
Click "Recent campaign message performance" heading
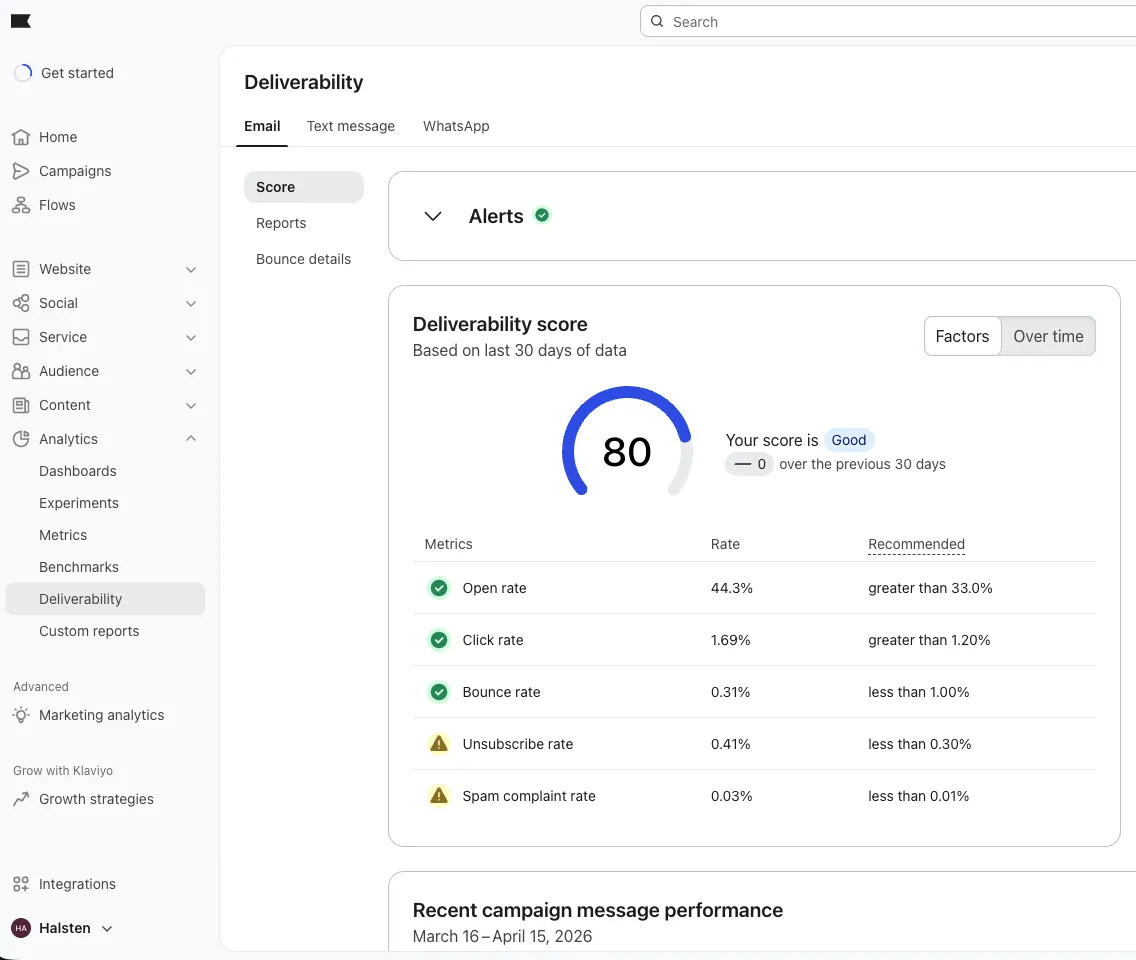pos(598,910)
